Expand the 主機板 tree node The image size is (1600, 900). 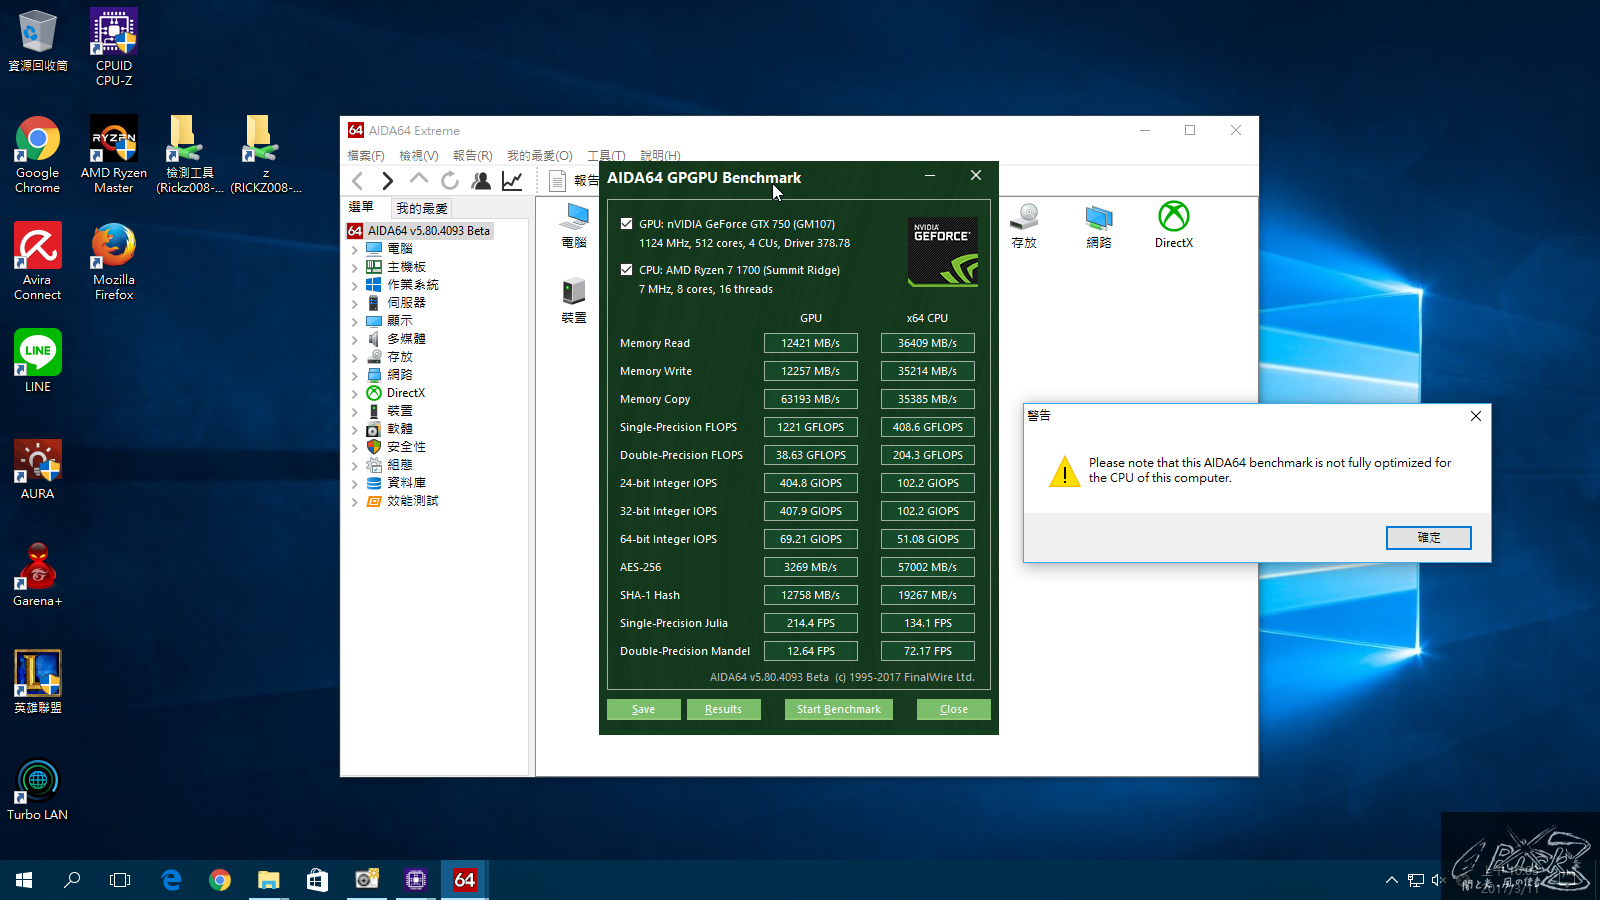[355, 267]
